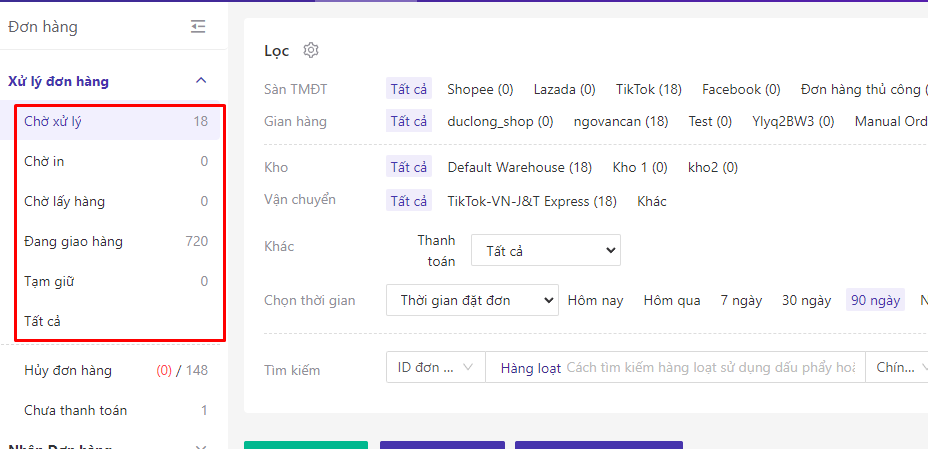Go to Đang giao hàng orders

click(74, 242)
